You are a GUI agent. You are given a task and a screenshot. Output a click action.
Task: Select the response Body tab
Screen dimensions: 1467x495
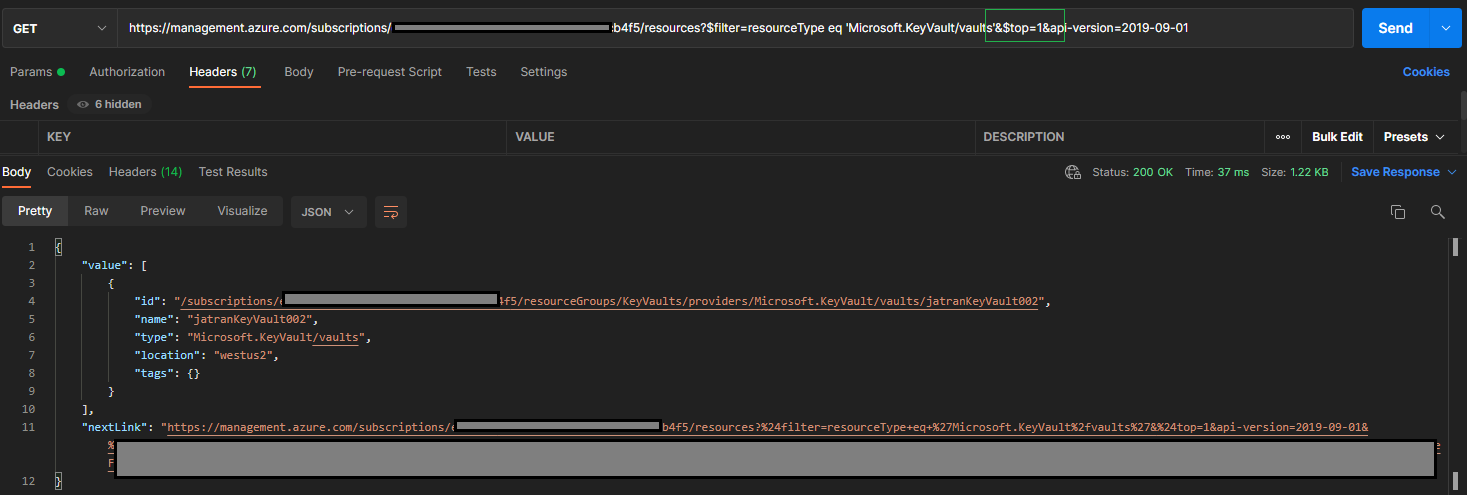[x=17, y=172]
